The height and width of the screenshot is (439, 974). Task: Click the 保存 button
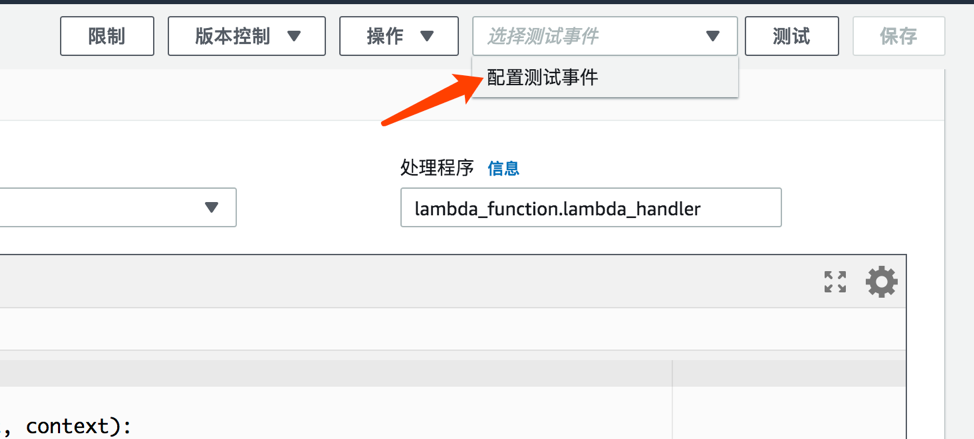899,36
